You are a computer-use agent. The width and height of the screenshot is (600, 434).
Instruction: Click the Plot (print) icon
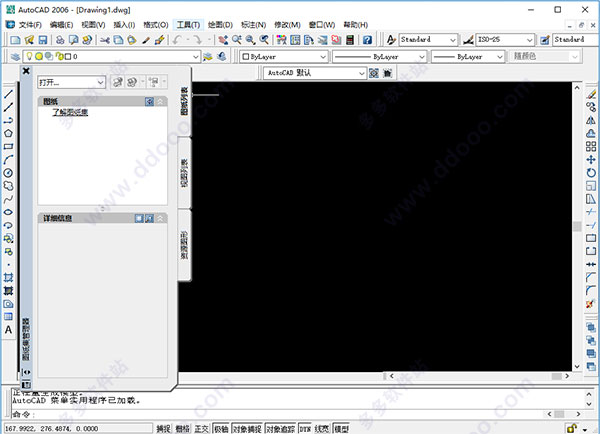60,39
